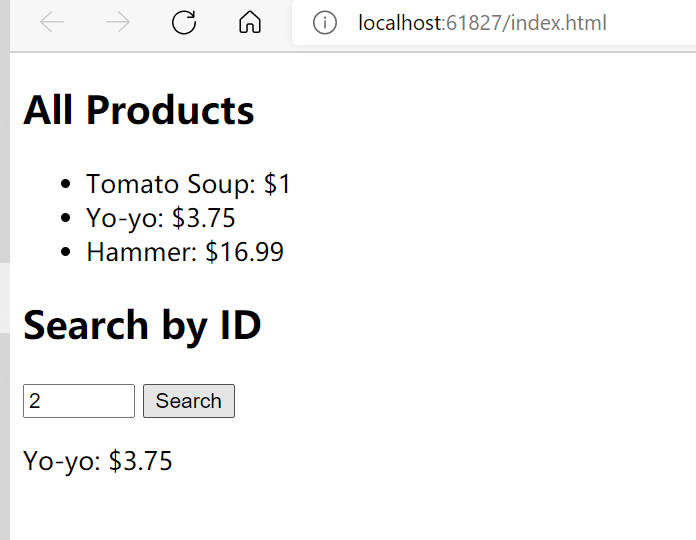Reload the page with the Refresh icon
The width and height of the screenshot is (696, 540).
pos(184,23)
